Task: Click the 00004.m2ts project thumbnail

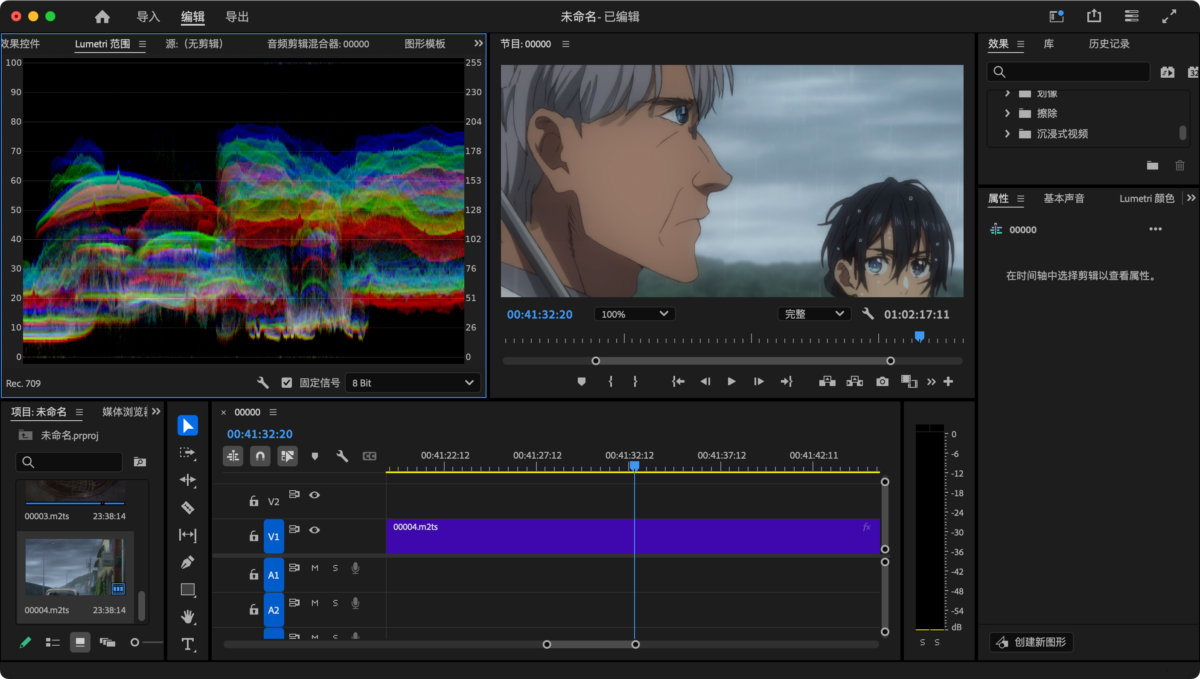Action: [x=75, y=567]
